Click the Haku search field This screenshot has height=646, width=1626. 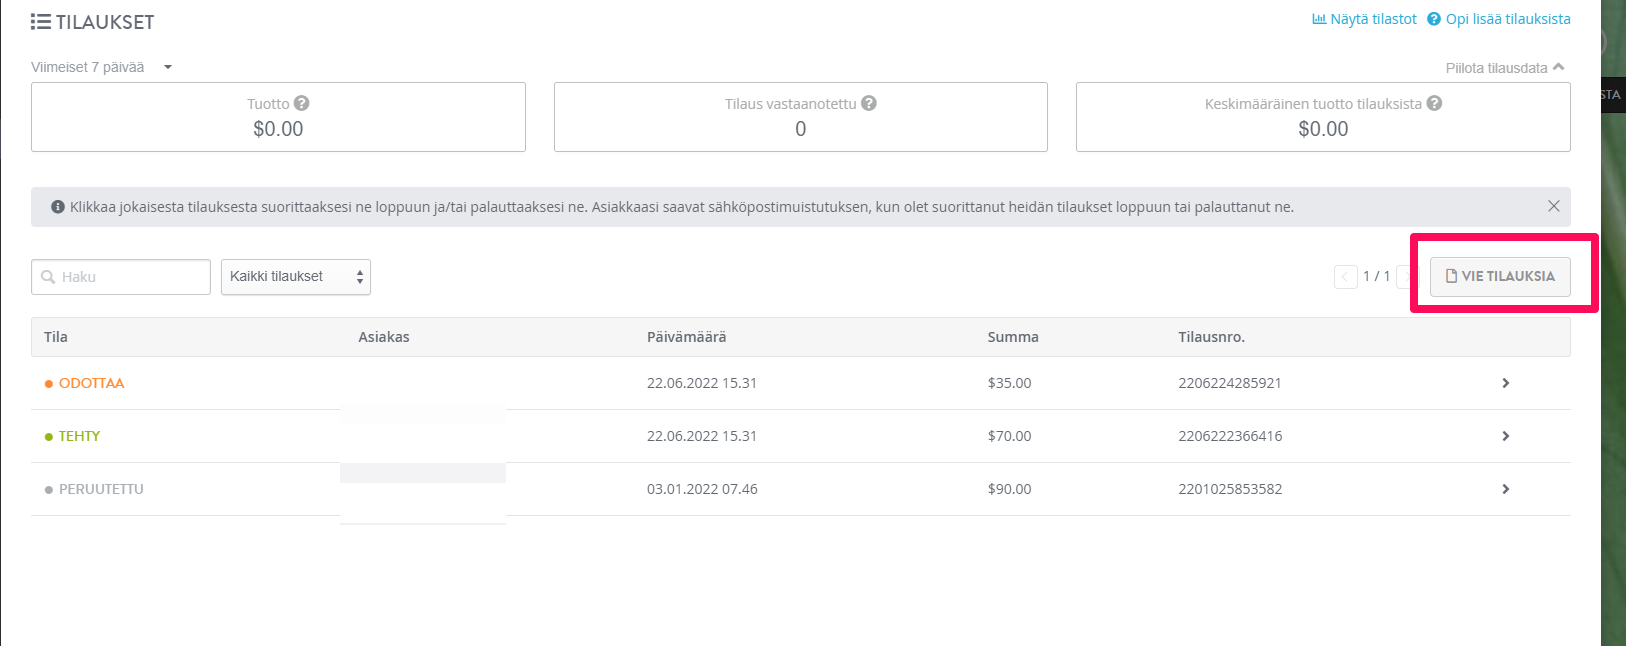(121, 277)
